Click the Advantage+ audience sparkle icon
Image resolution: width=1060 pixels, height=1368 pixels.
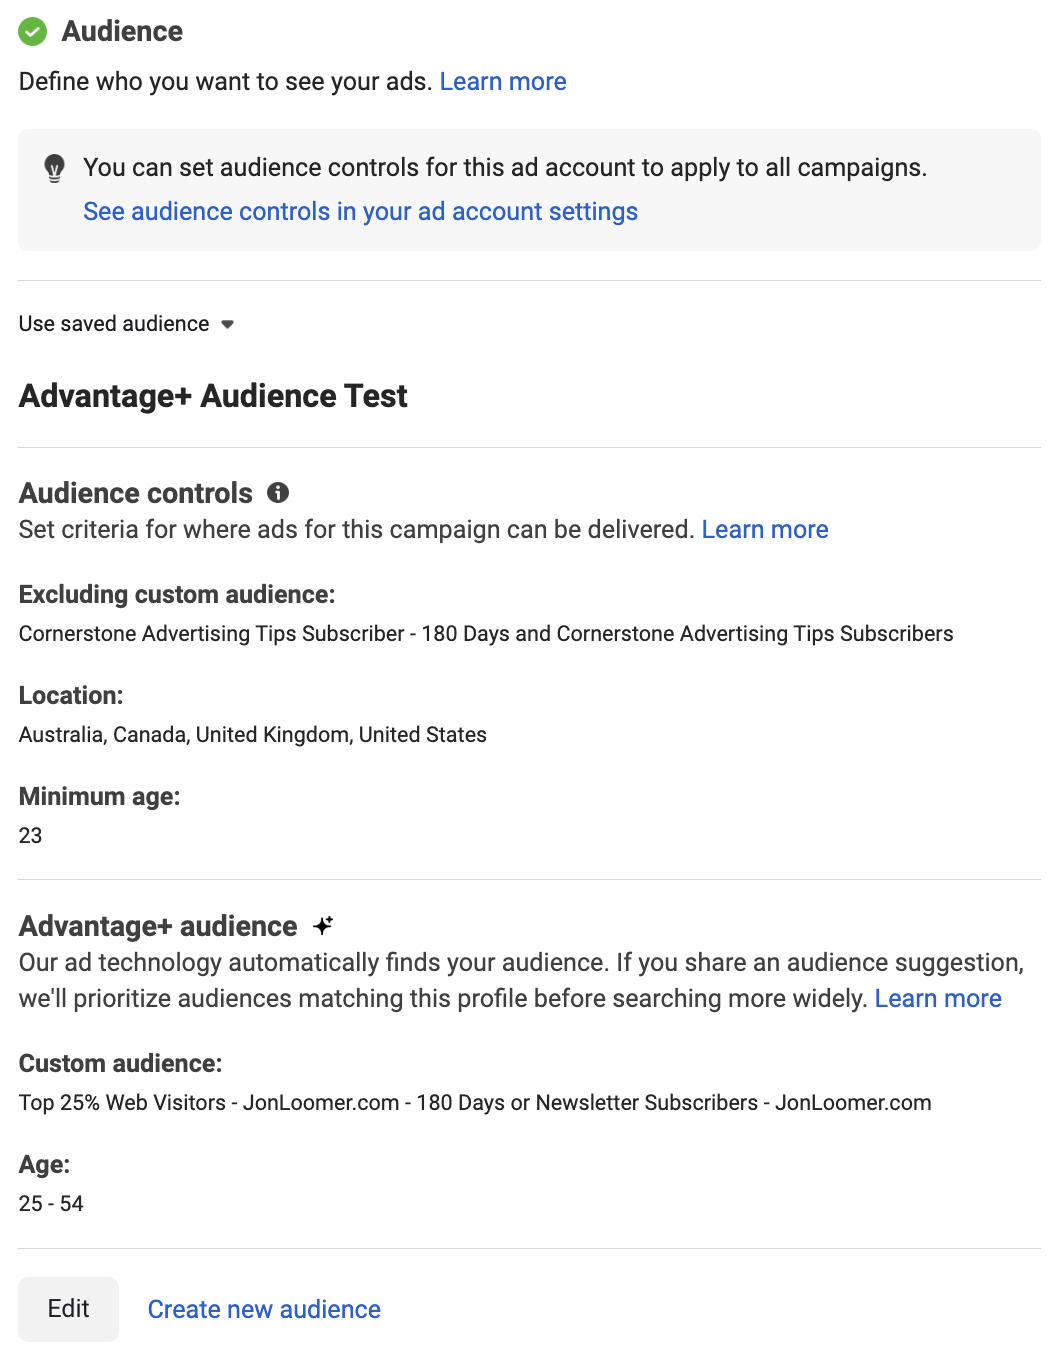point(322,926)
